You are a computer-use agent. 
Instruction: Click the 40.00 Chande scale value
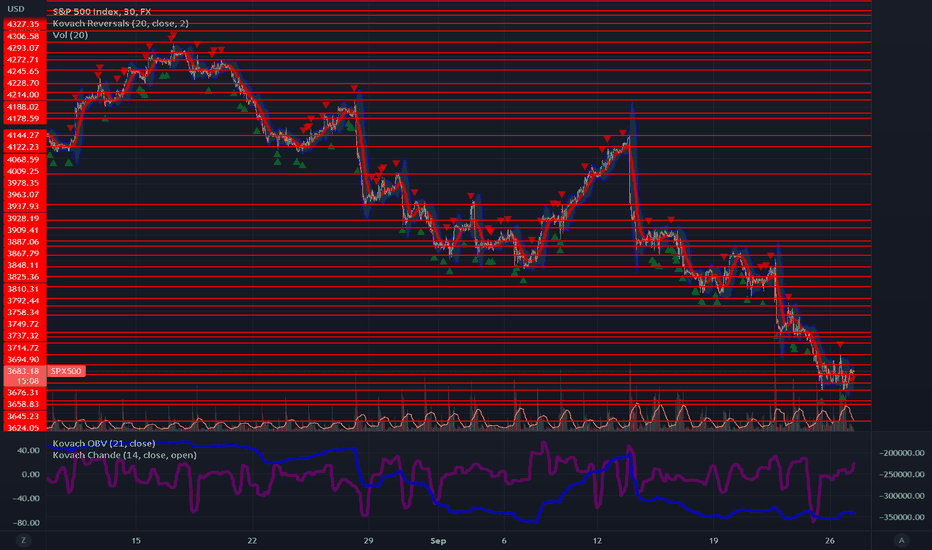[x=29, y=450]
